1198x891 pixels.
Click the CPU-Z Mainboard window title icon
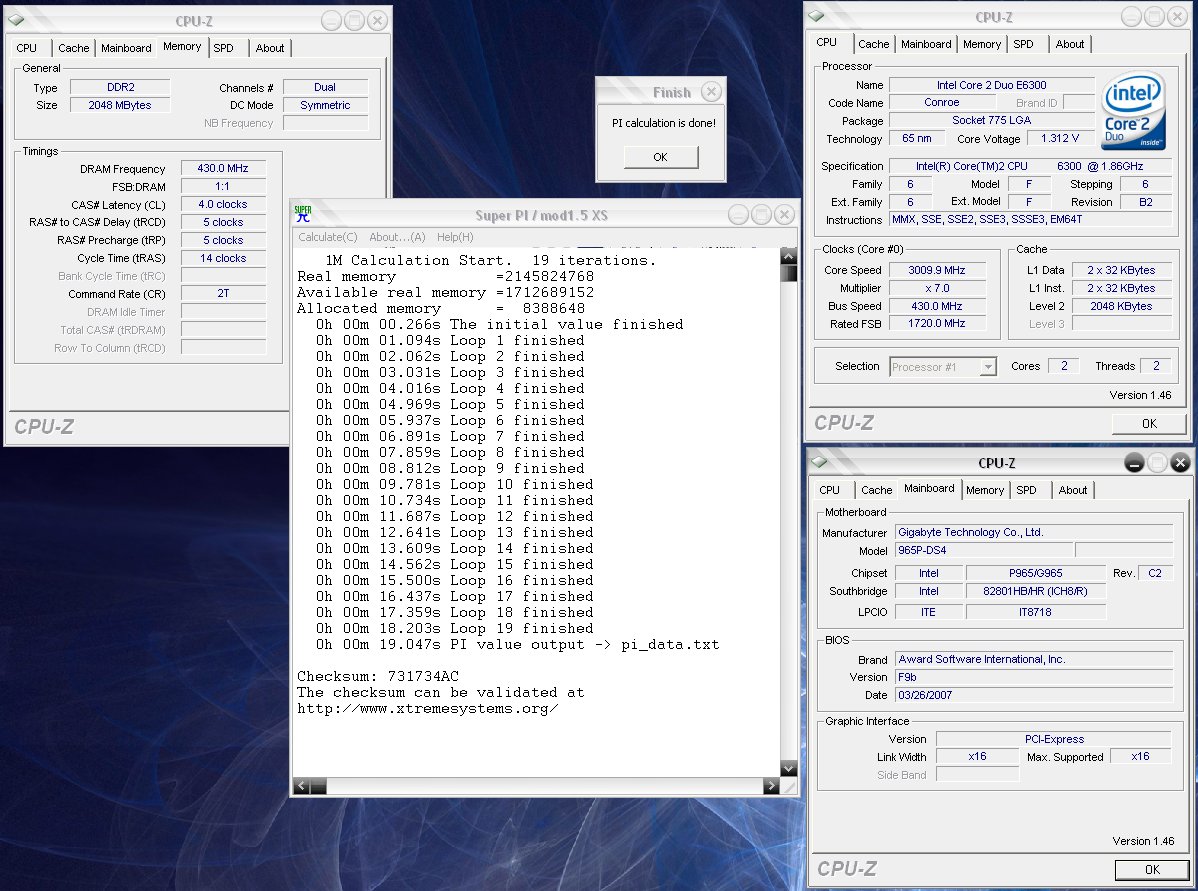(819, 462)
